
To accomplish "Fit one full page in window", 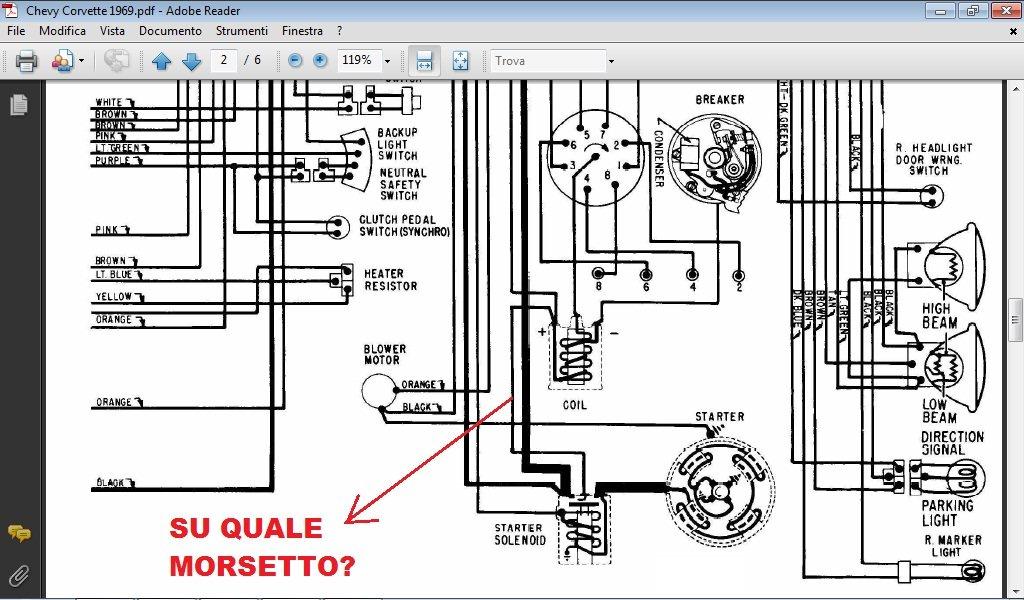I will pos(460,61).
